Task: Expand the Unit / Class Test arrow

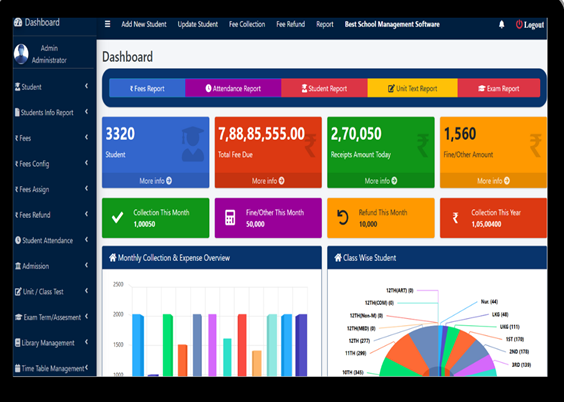Action: pyautogui.click(x=86, y=291)
